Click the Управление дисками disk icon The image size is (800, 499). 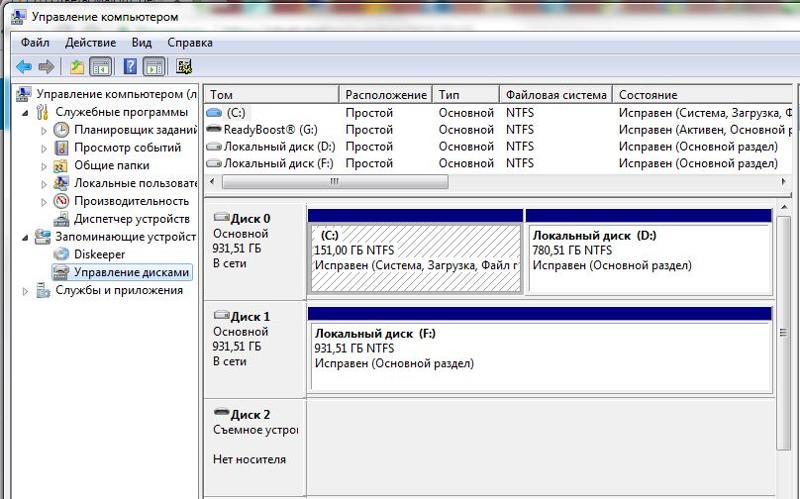61,272
